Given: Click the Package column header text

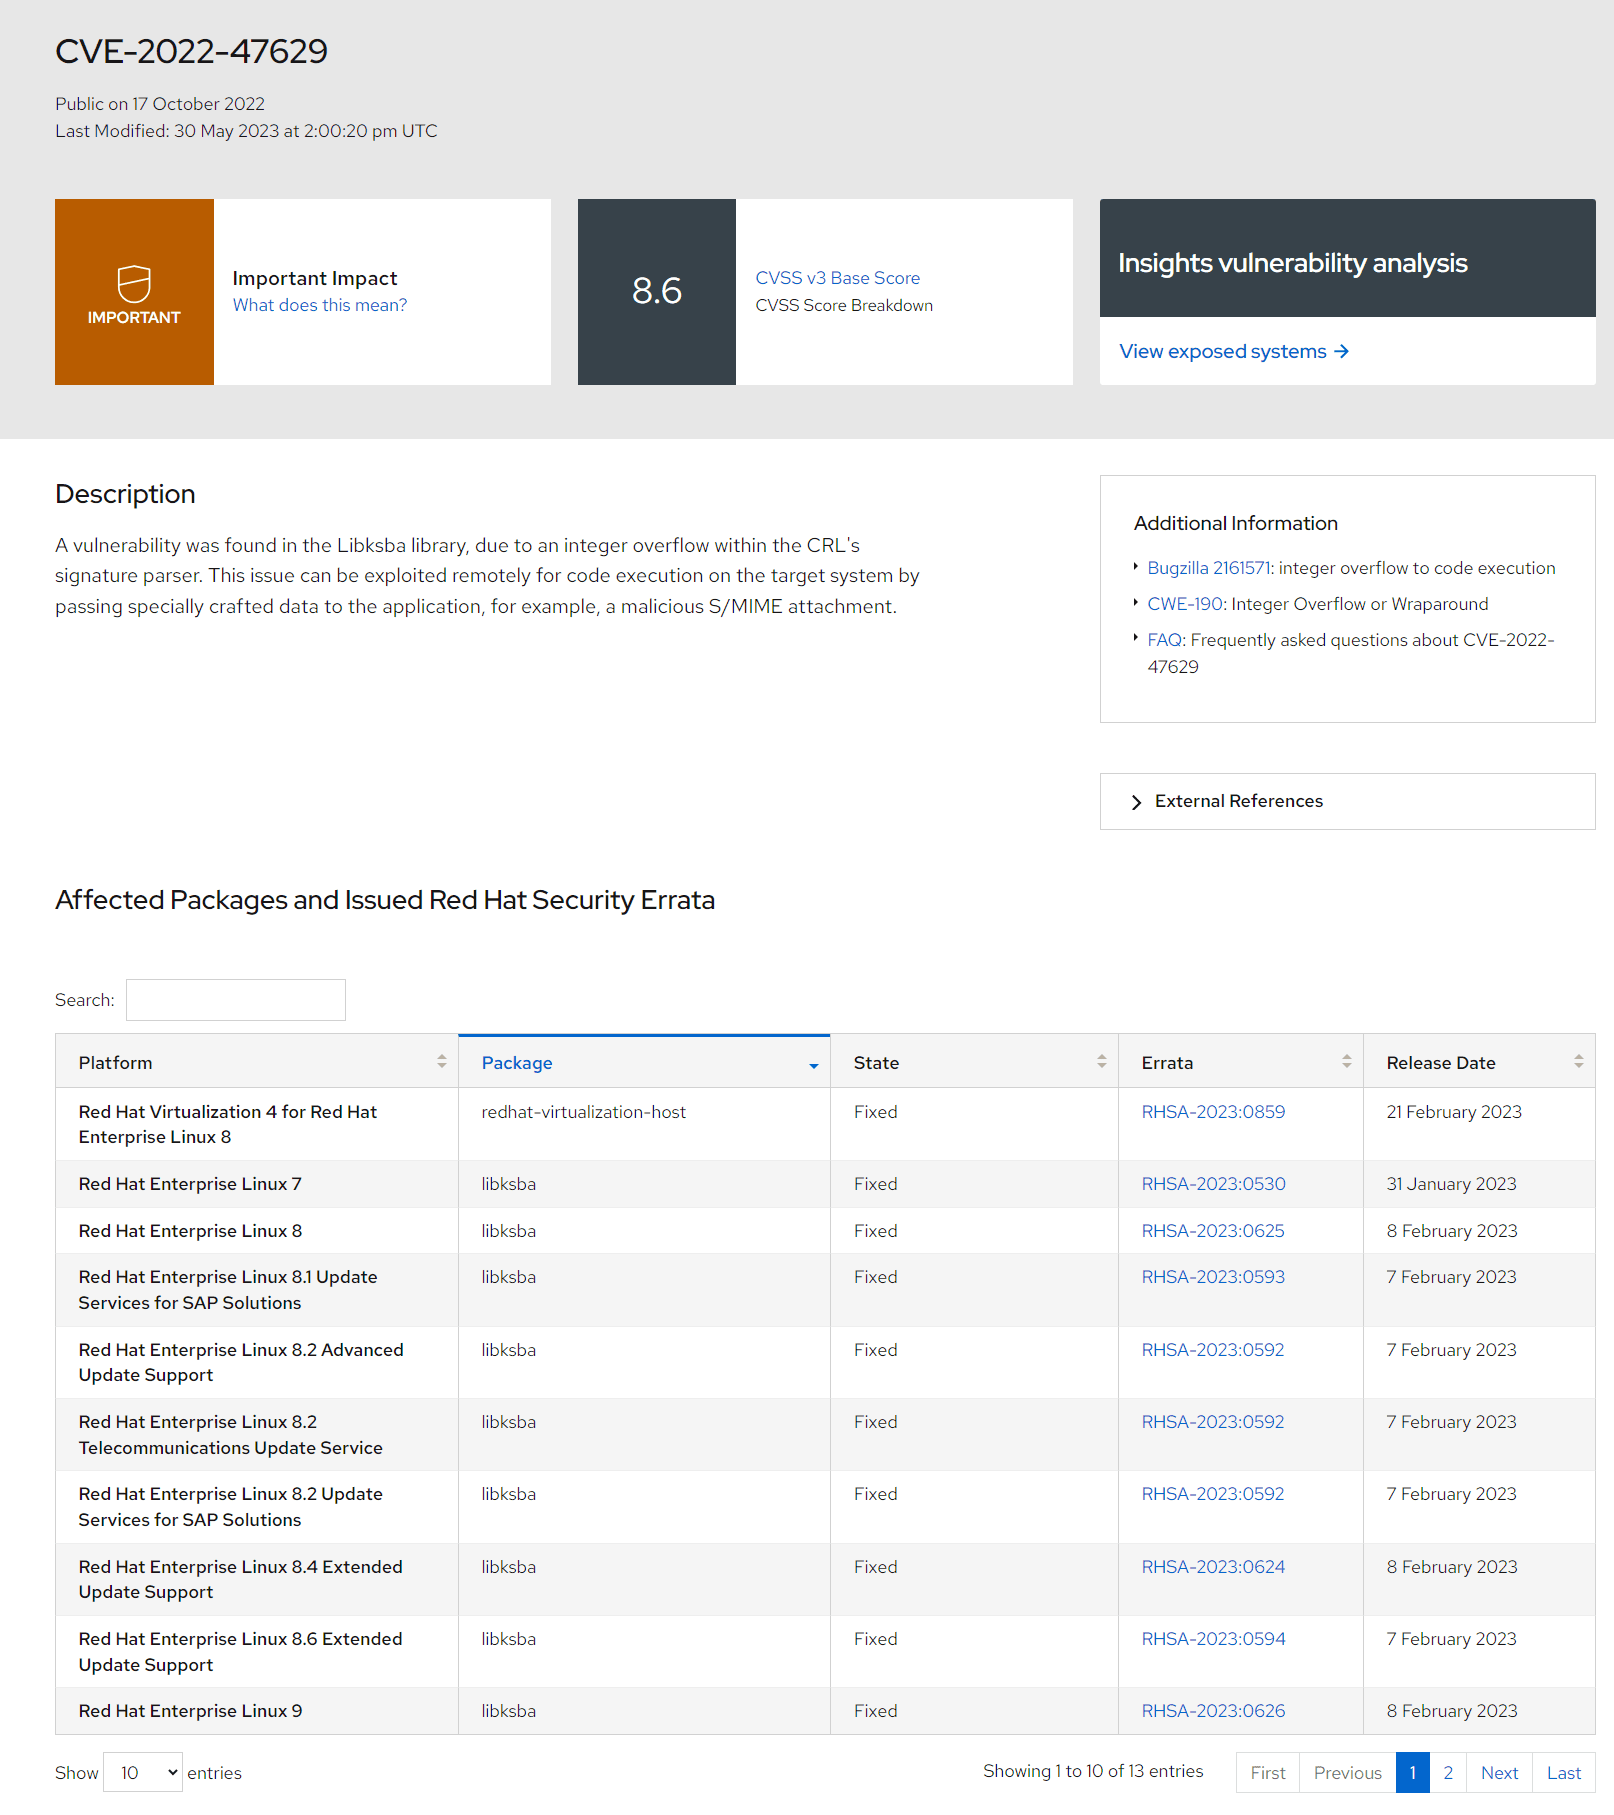Looking at the screenshot, I should point(517,1063).
